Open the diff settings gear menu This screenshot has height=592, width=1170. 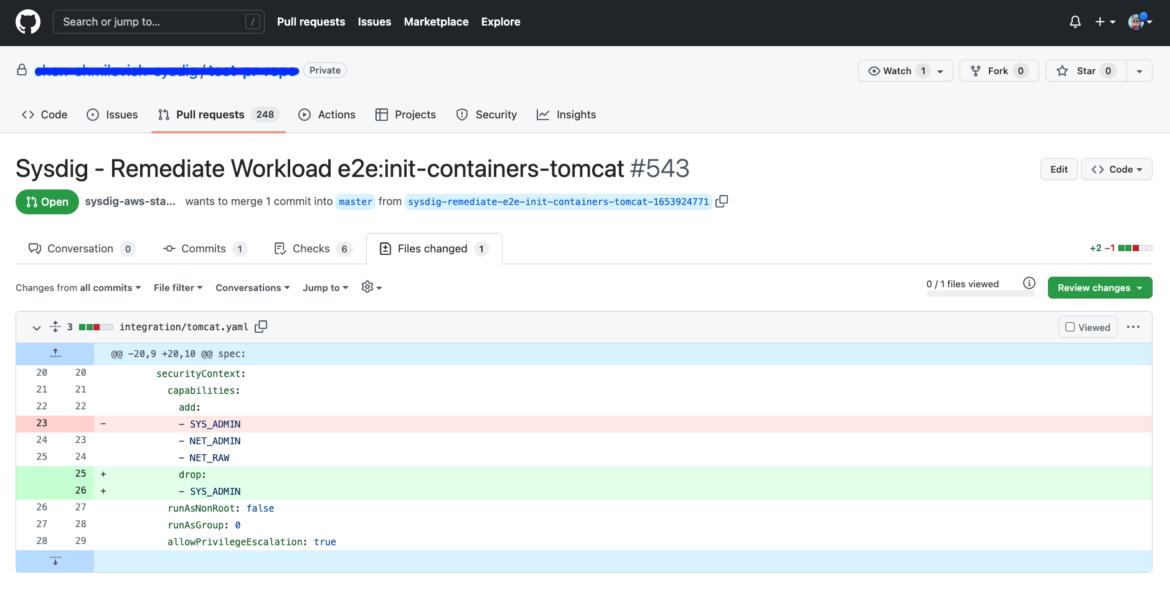(372, 287)
